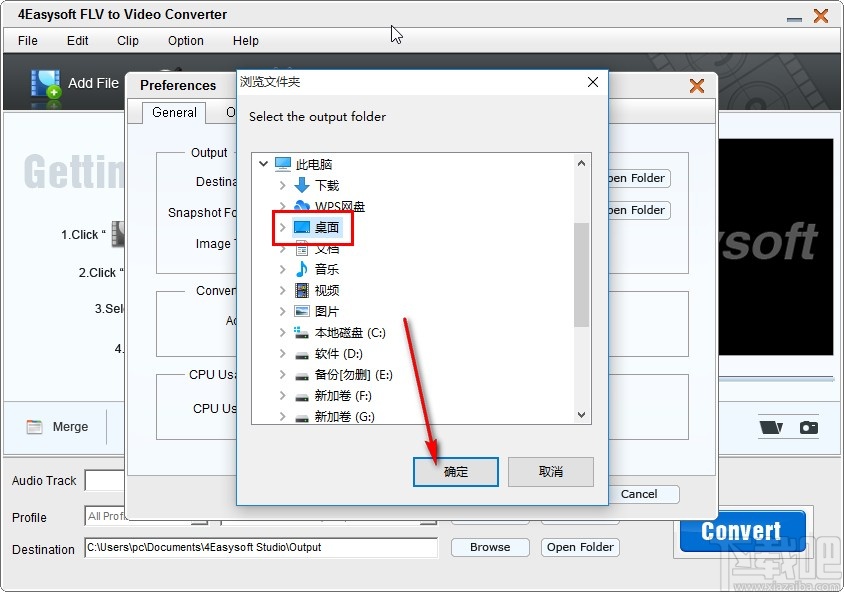
Task: Expand the 软件 D: drive node
Action: [283, 353]
